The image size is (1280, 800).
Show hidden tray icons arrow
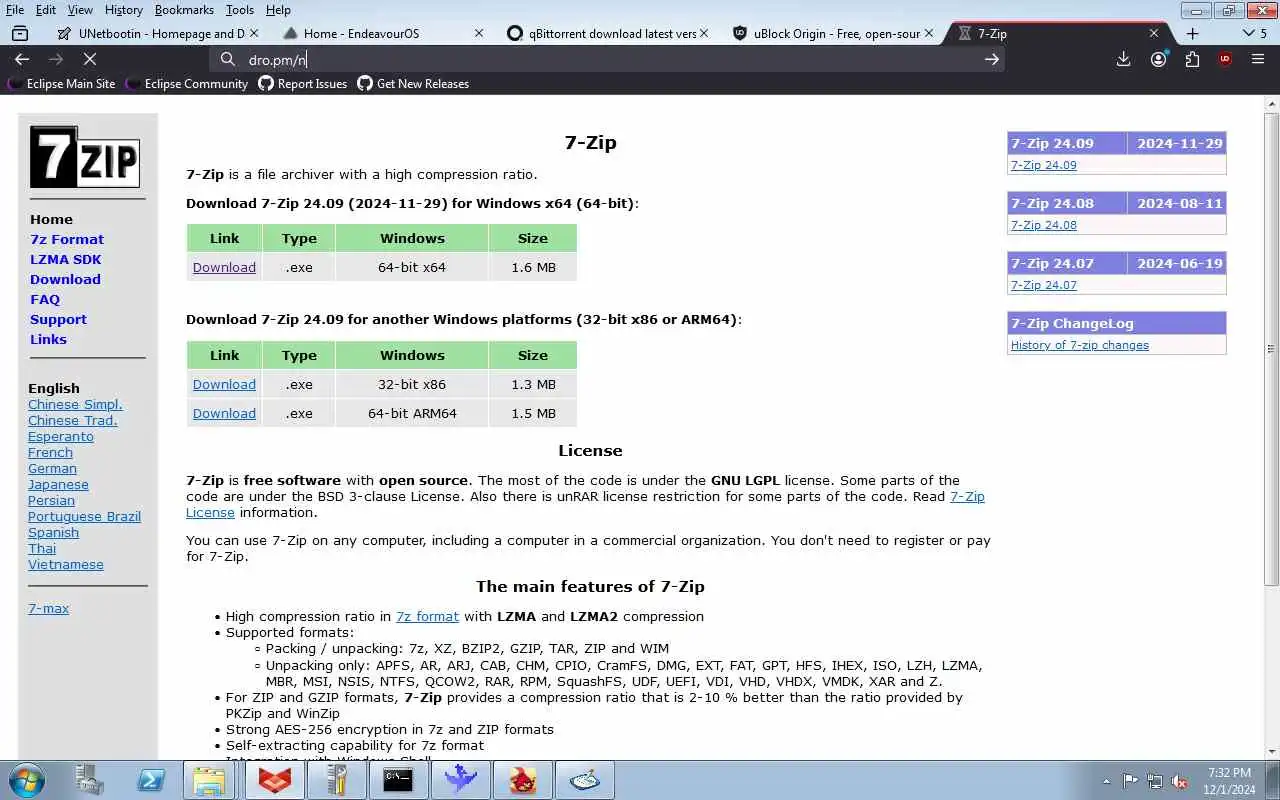(1106, 781)
